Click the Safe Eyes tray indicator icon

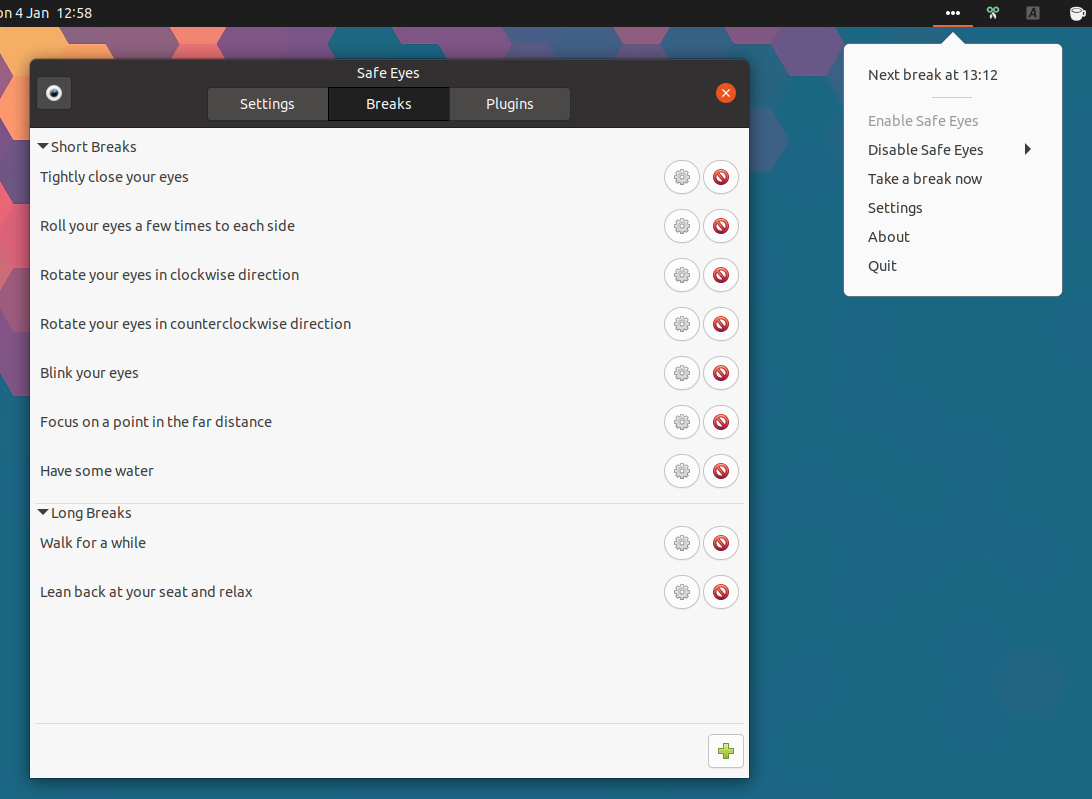[952, 13]
